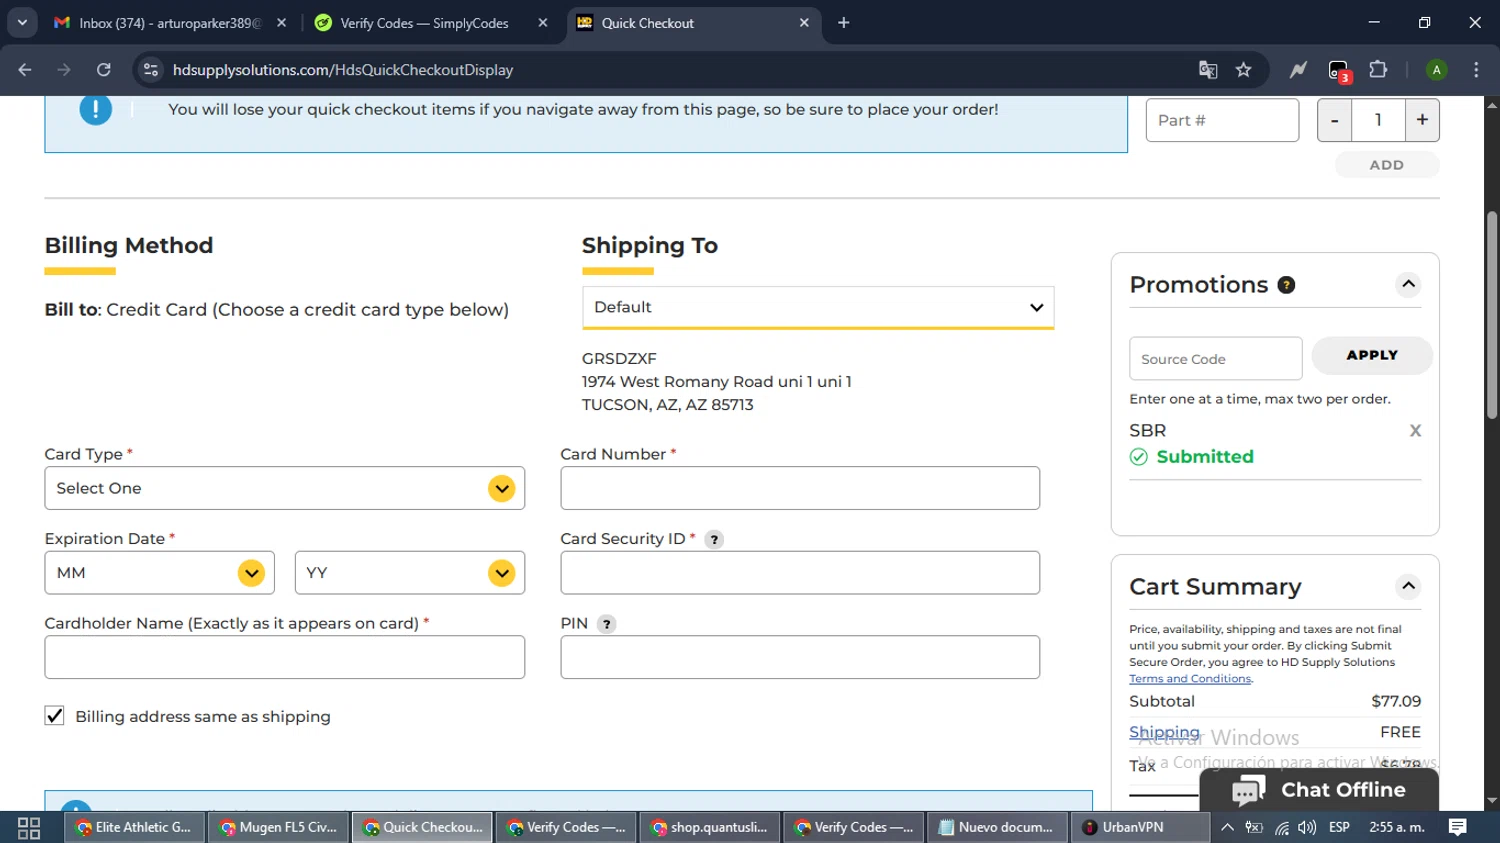Close the Gmail Inbox tab

point(281,22)
